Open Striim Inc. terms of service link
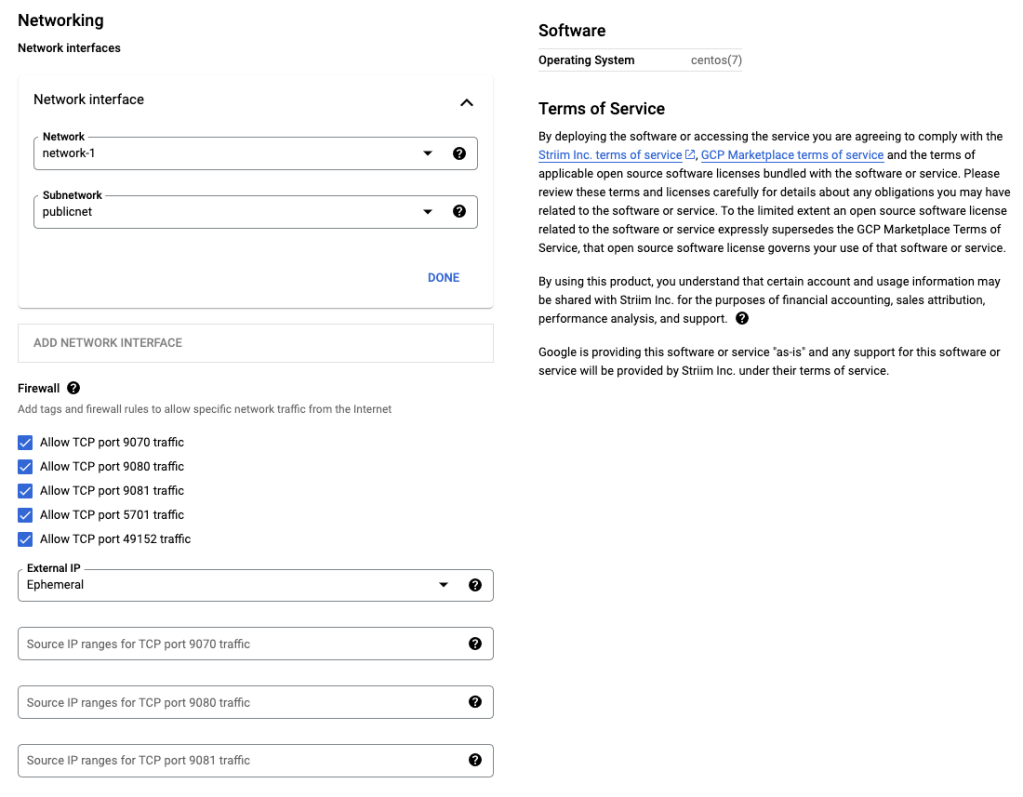 click(610, 155)
